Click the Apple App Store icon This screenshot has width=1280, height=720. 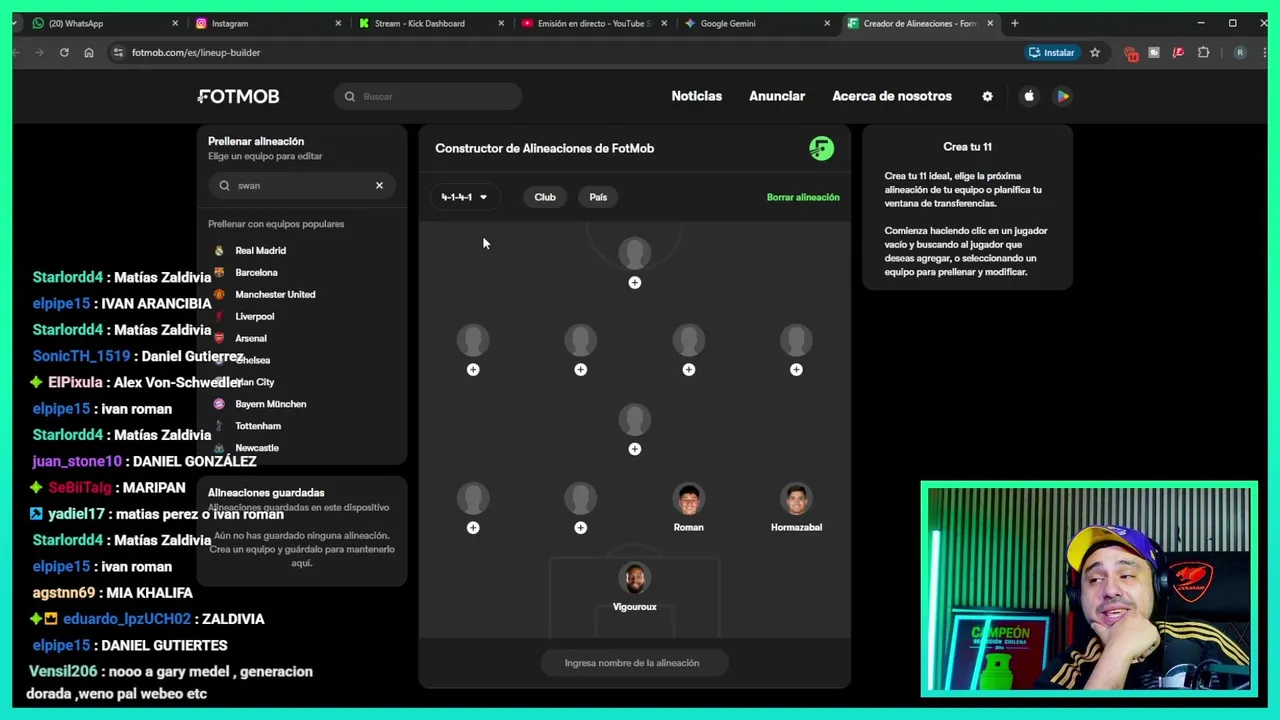click(1029, 96)
